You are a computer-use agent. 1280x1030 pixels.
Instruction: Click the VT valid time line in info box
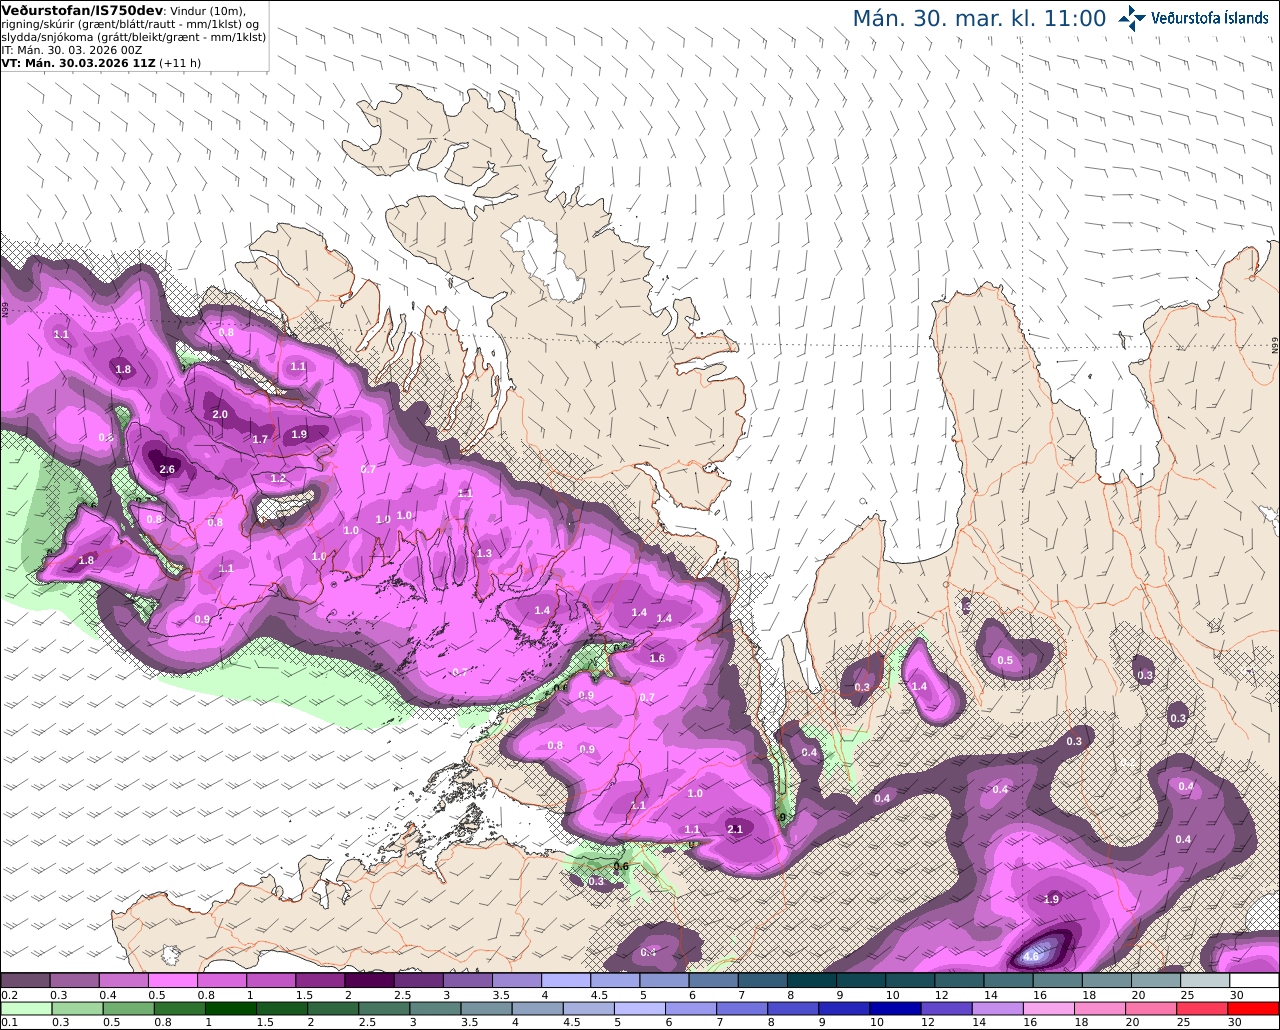tap(102, 62)
